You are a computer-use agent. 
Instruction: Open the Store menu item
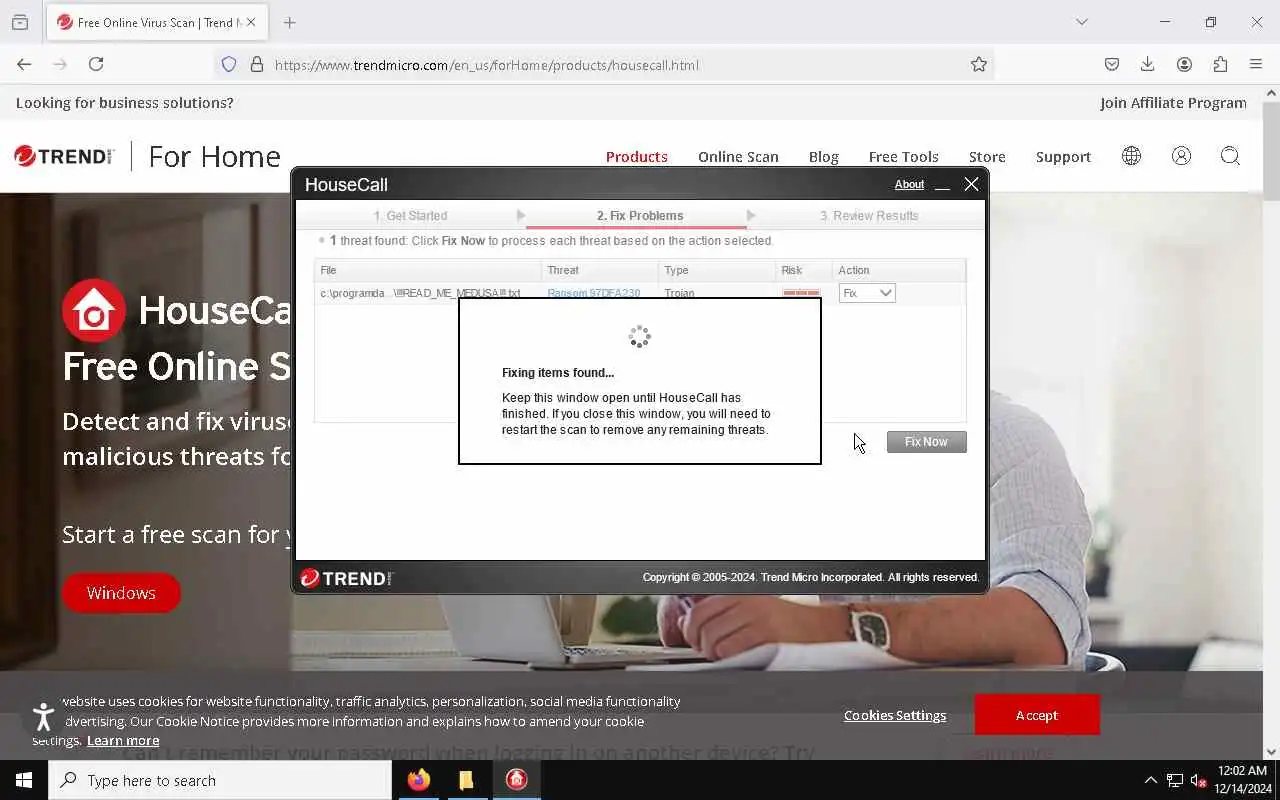[987, 157]
